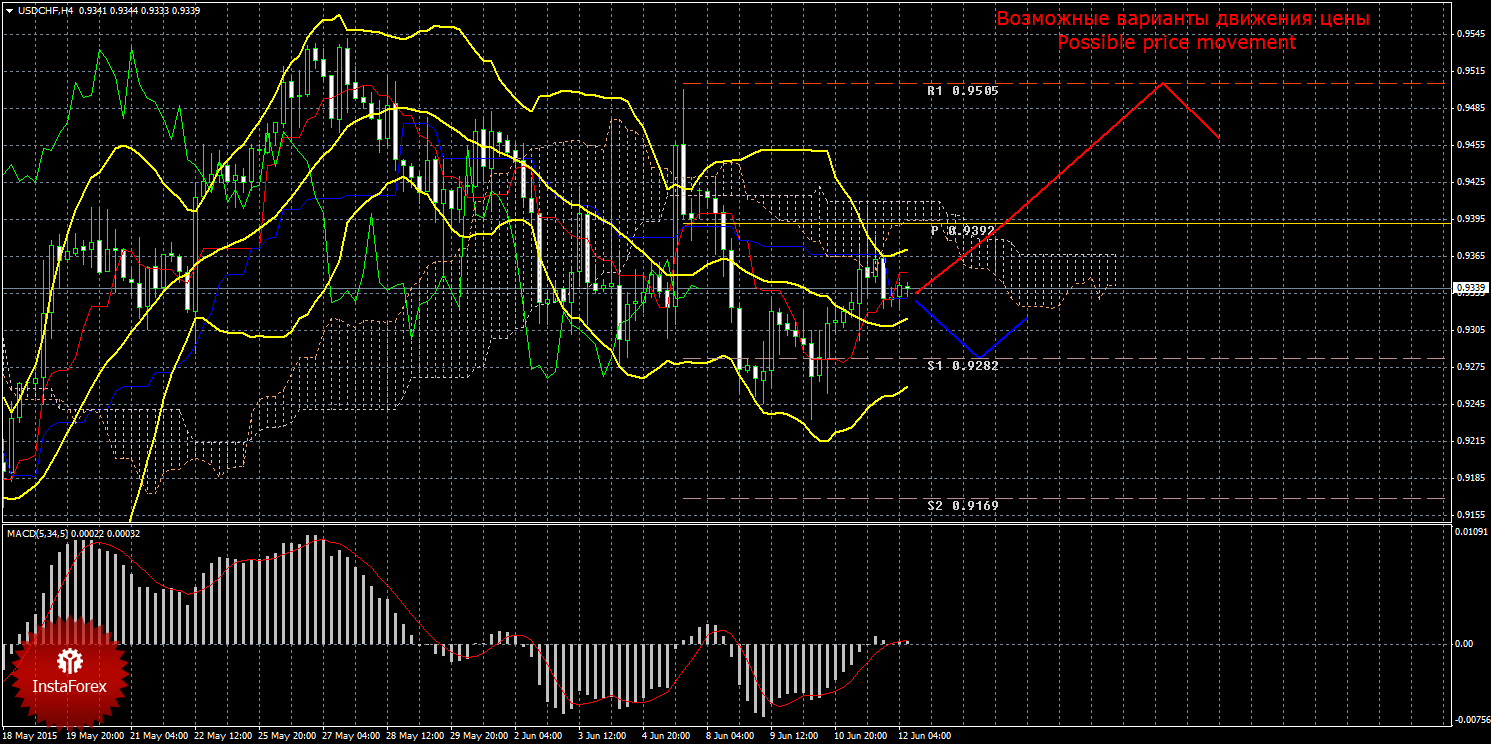This screenshot has height=744, width=1491.
Task: Select the S1 0.9282 support label
Action: (962, 366)
